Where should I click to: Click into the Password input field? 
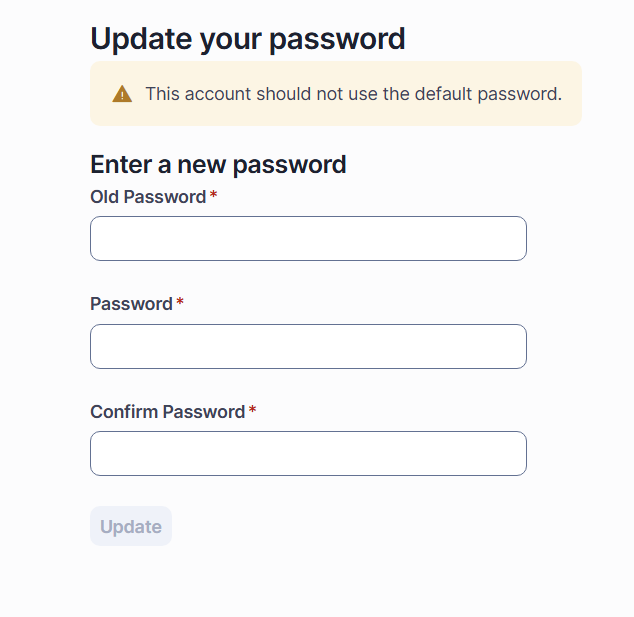(x=308, y=346)
